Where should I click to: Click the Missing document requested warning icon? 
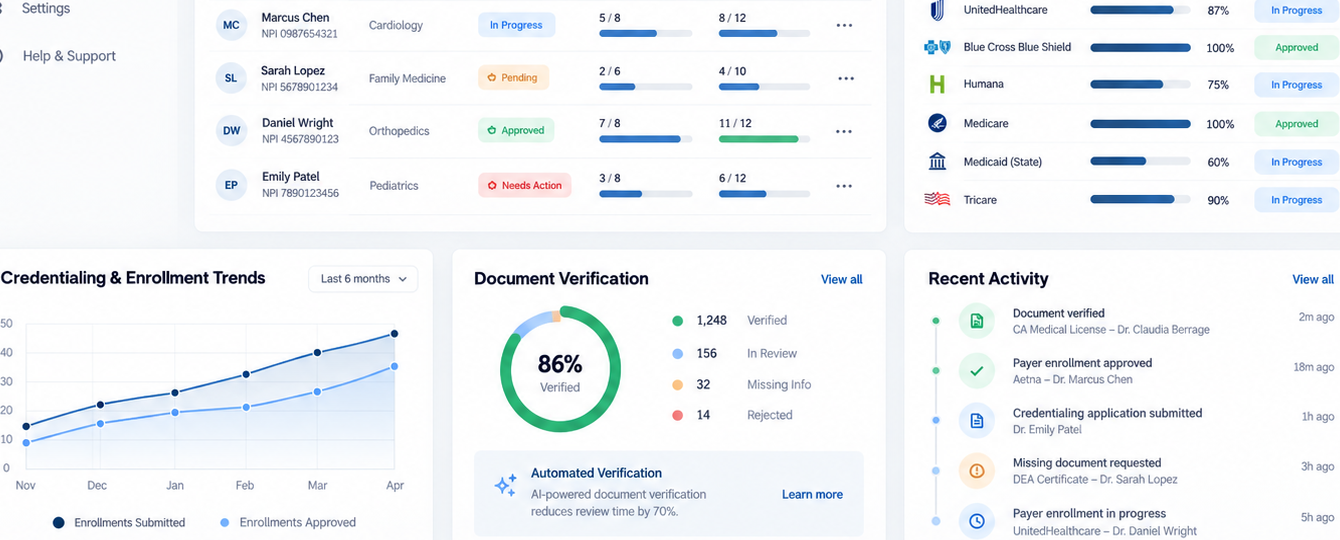click(x=977, y=471)
